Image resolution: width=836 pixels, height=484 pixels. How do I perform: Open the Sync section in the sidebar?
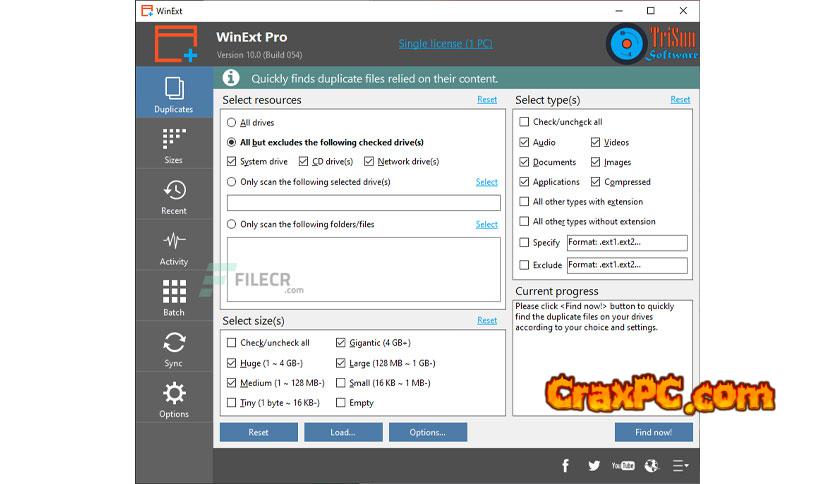click(174, 348)
